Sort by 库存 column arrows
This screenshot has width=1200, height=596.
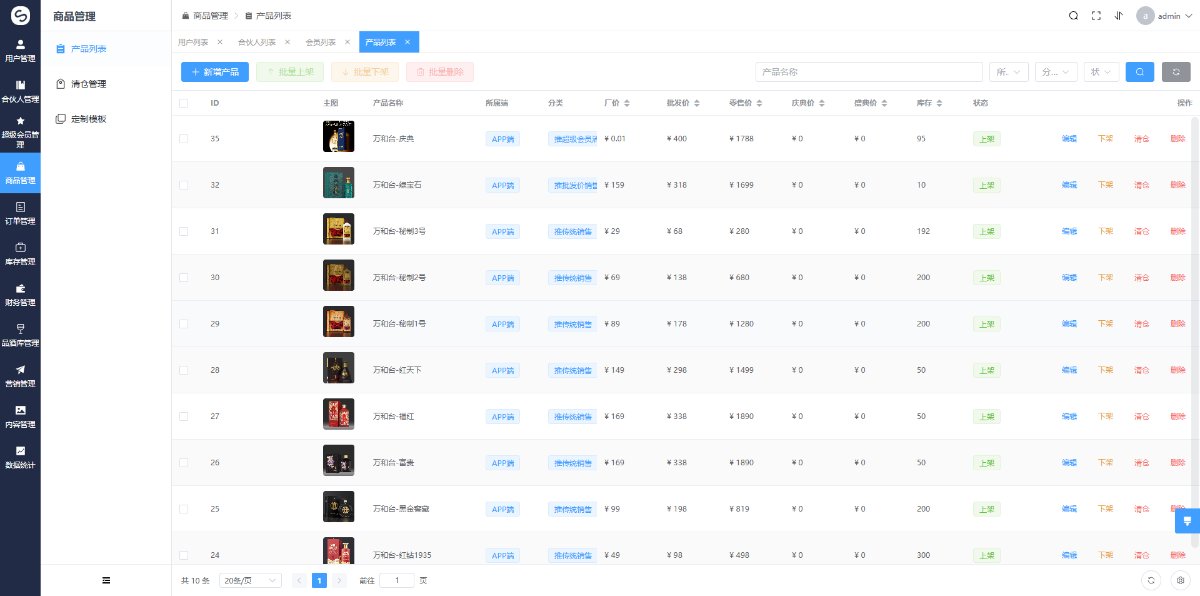[940, 103]
